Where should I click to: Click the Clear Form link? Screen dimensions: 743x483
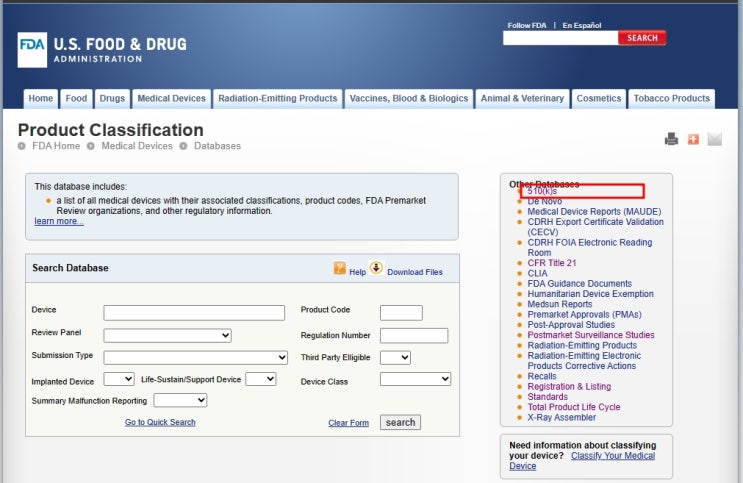coord(348,423)
